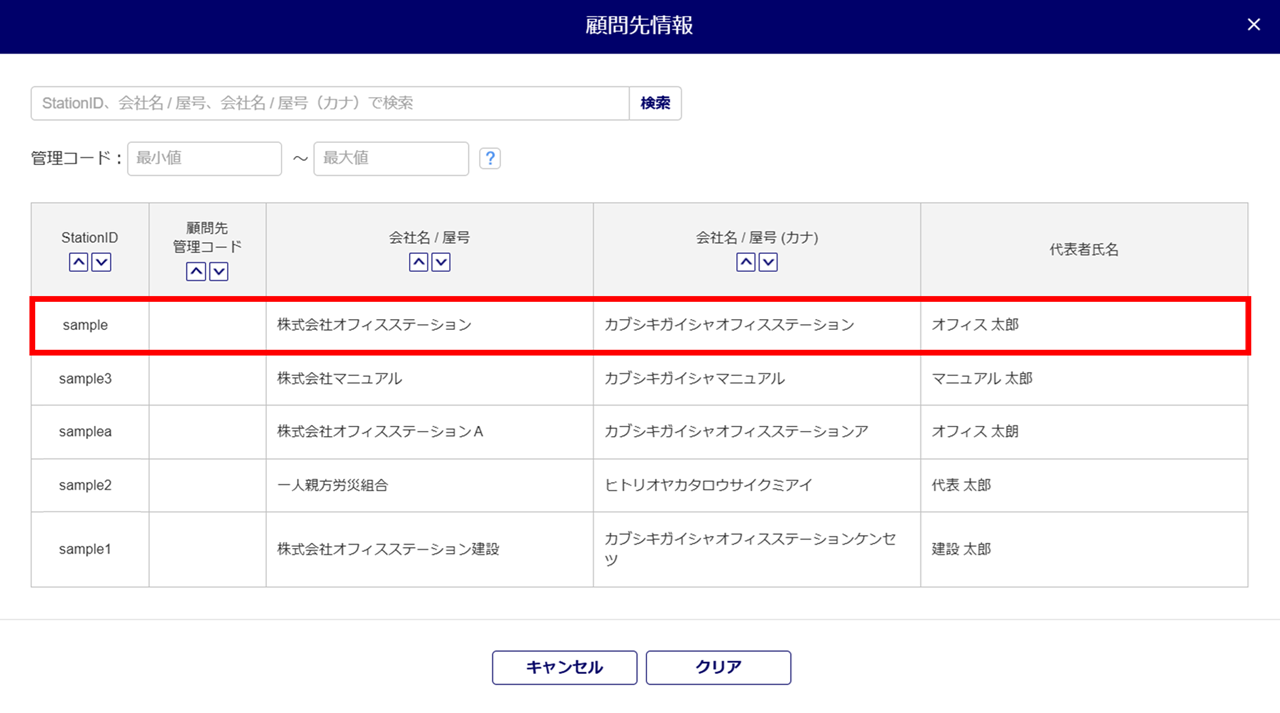
Task: Focus the StationID and company name search field
Action: (330, 103)
